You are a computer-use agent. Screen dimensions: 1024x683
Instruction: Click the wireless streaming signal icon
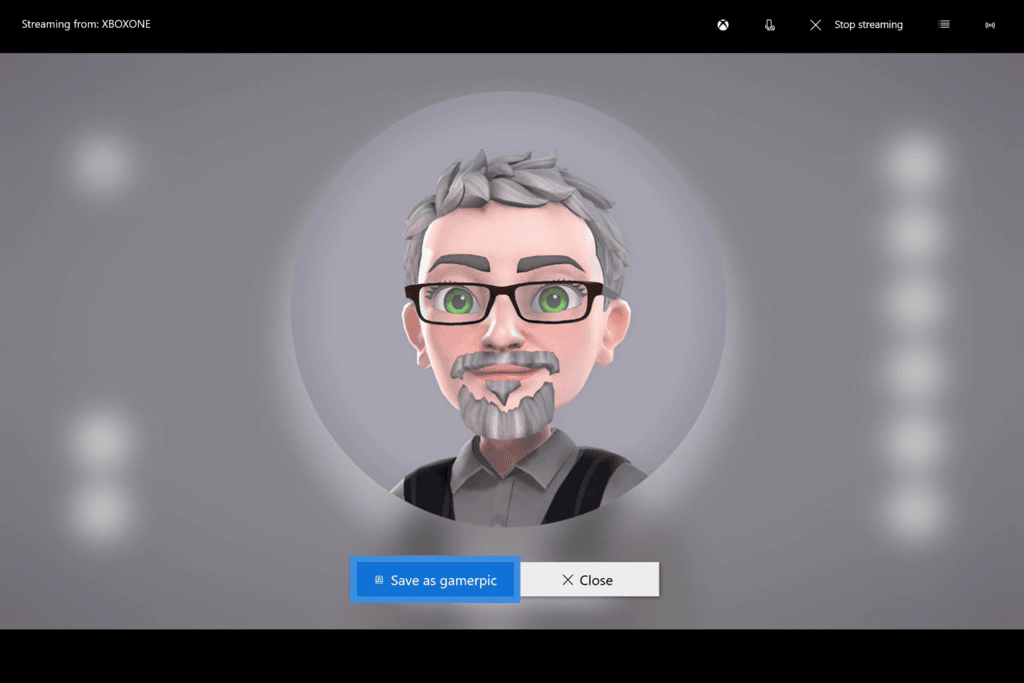pos(990,24)
